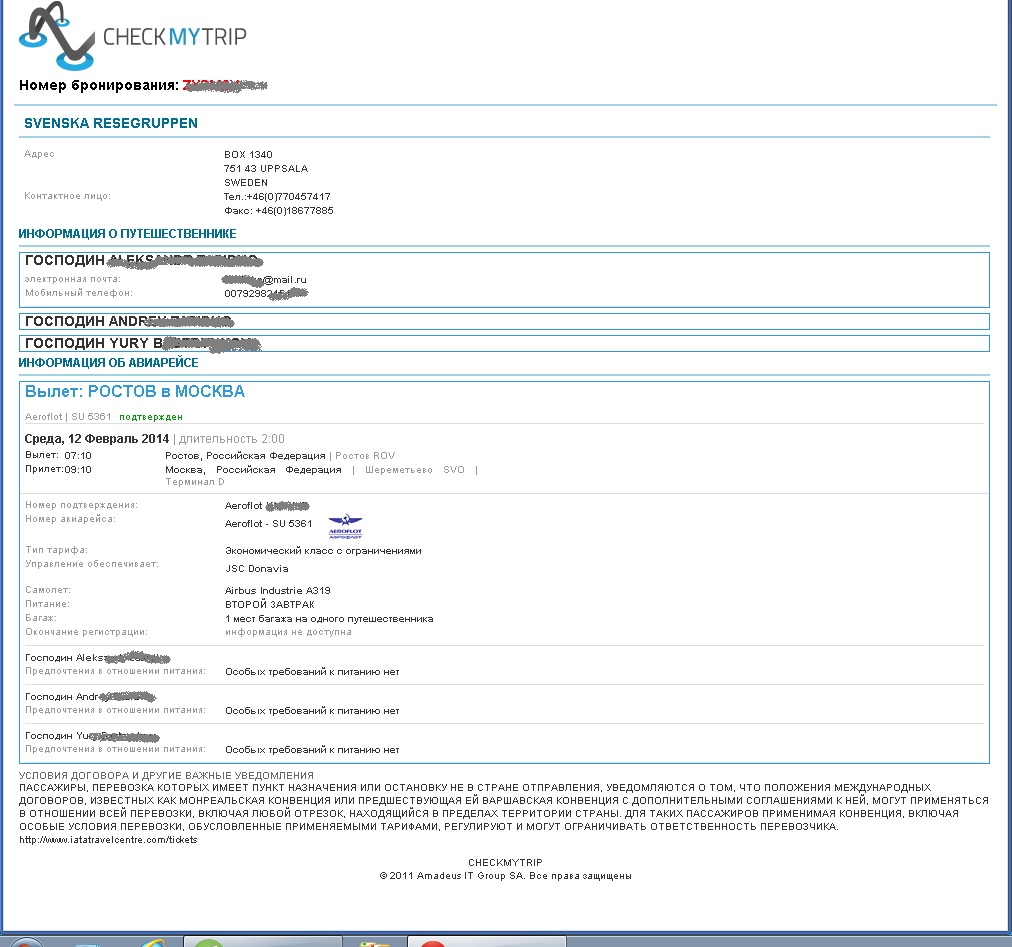Click the 'Тип тарифа:' label
Image resolution: width=1012 pixels, height=947 pixels.
click(56, 550)
